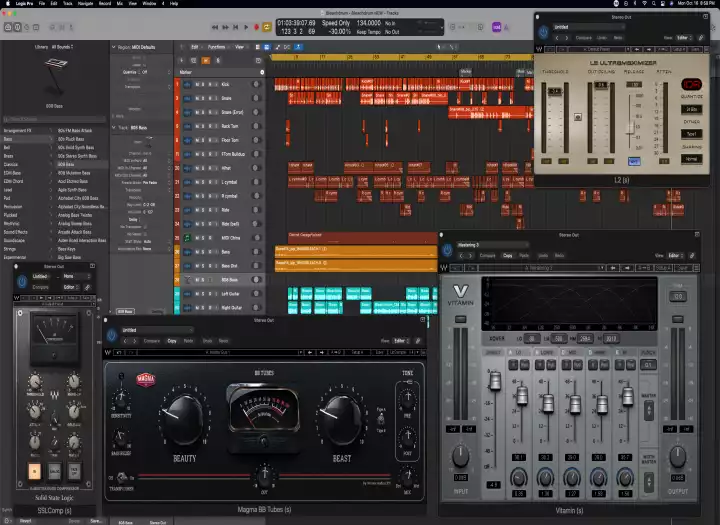Viewport: 720px width, 525px height.
Task: Mute the Rack Tom track
Action: coord(197,126)
